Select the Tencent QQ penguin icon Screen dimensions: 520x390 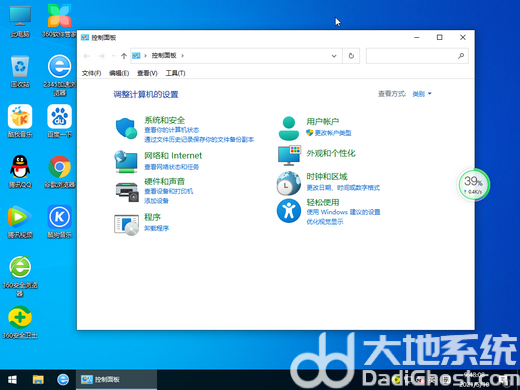point(20,171)
